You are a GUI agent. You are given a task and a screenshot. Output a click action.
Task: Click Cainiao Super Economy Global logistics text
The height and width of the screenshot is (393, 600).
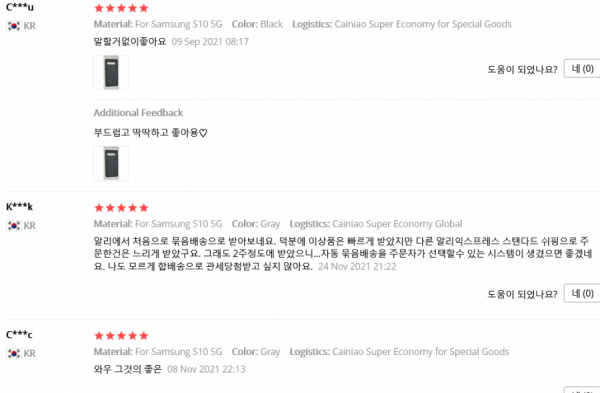point(397,223)
